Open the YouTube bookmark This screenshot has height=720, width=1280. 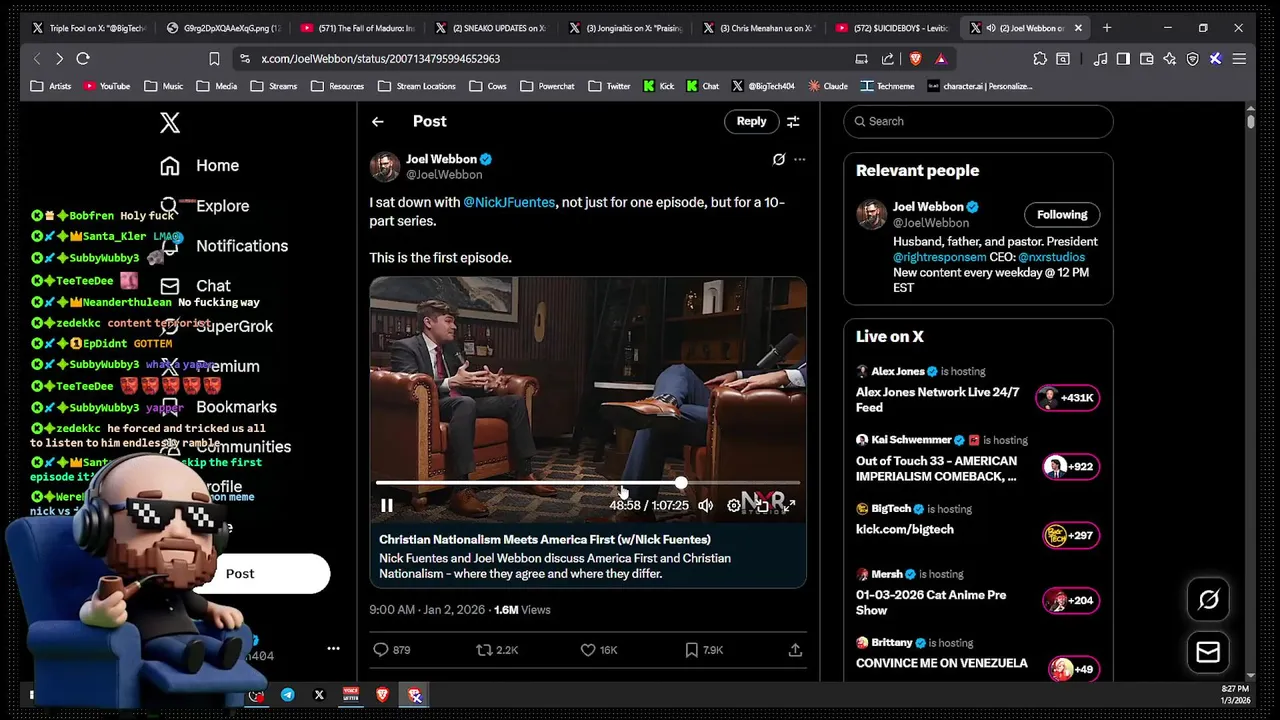107,86
